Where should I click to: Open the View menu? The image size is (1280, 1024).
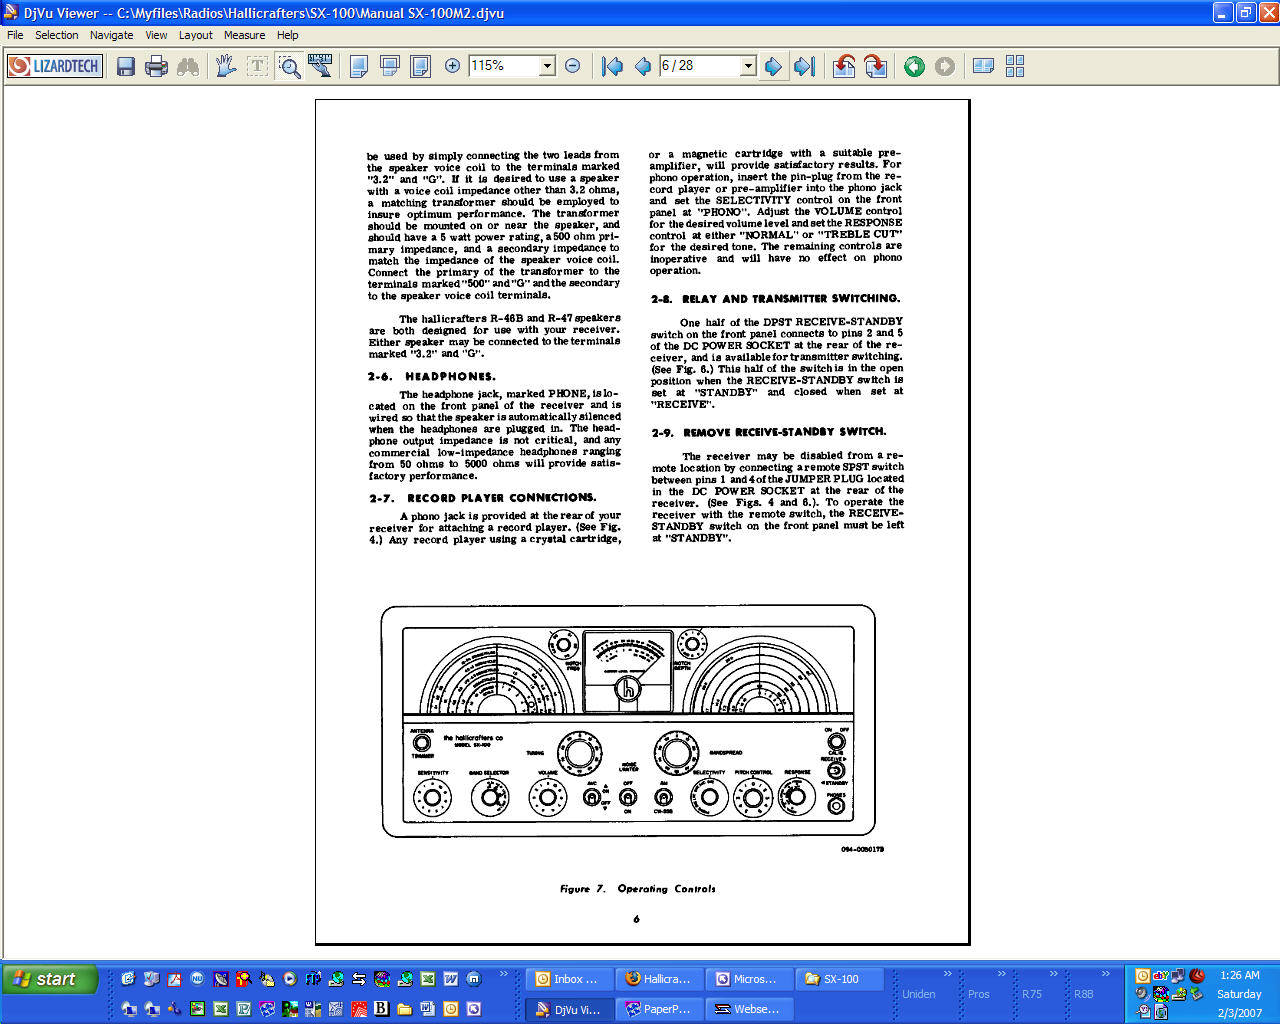tap(156, 35)
